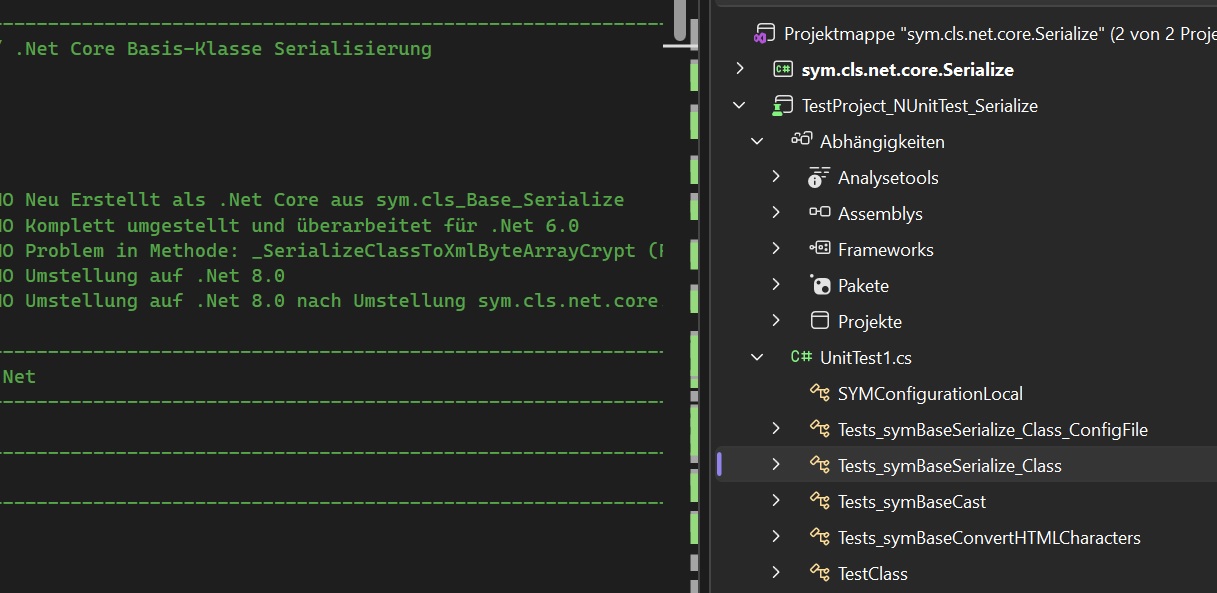Click the test project icon for TestProject_NUnitTest_Serialize
This screenshot has width=1217, height=593.
783,106
